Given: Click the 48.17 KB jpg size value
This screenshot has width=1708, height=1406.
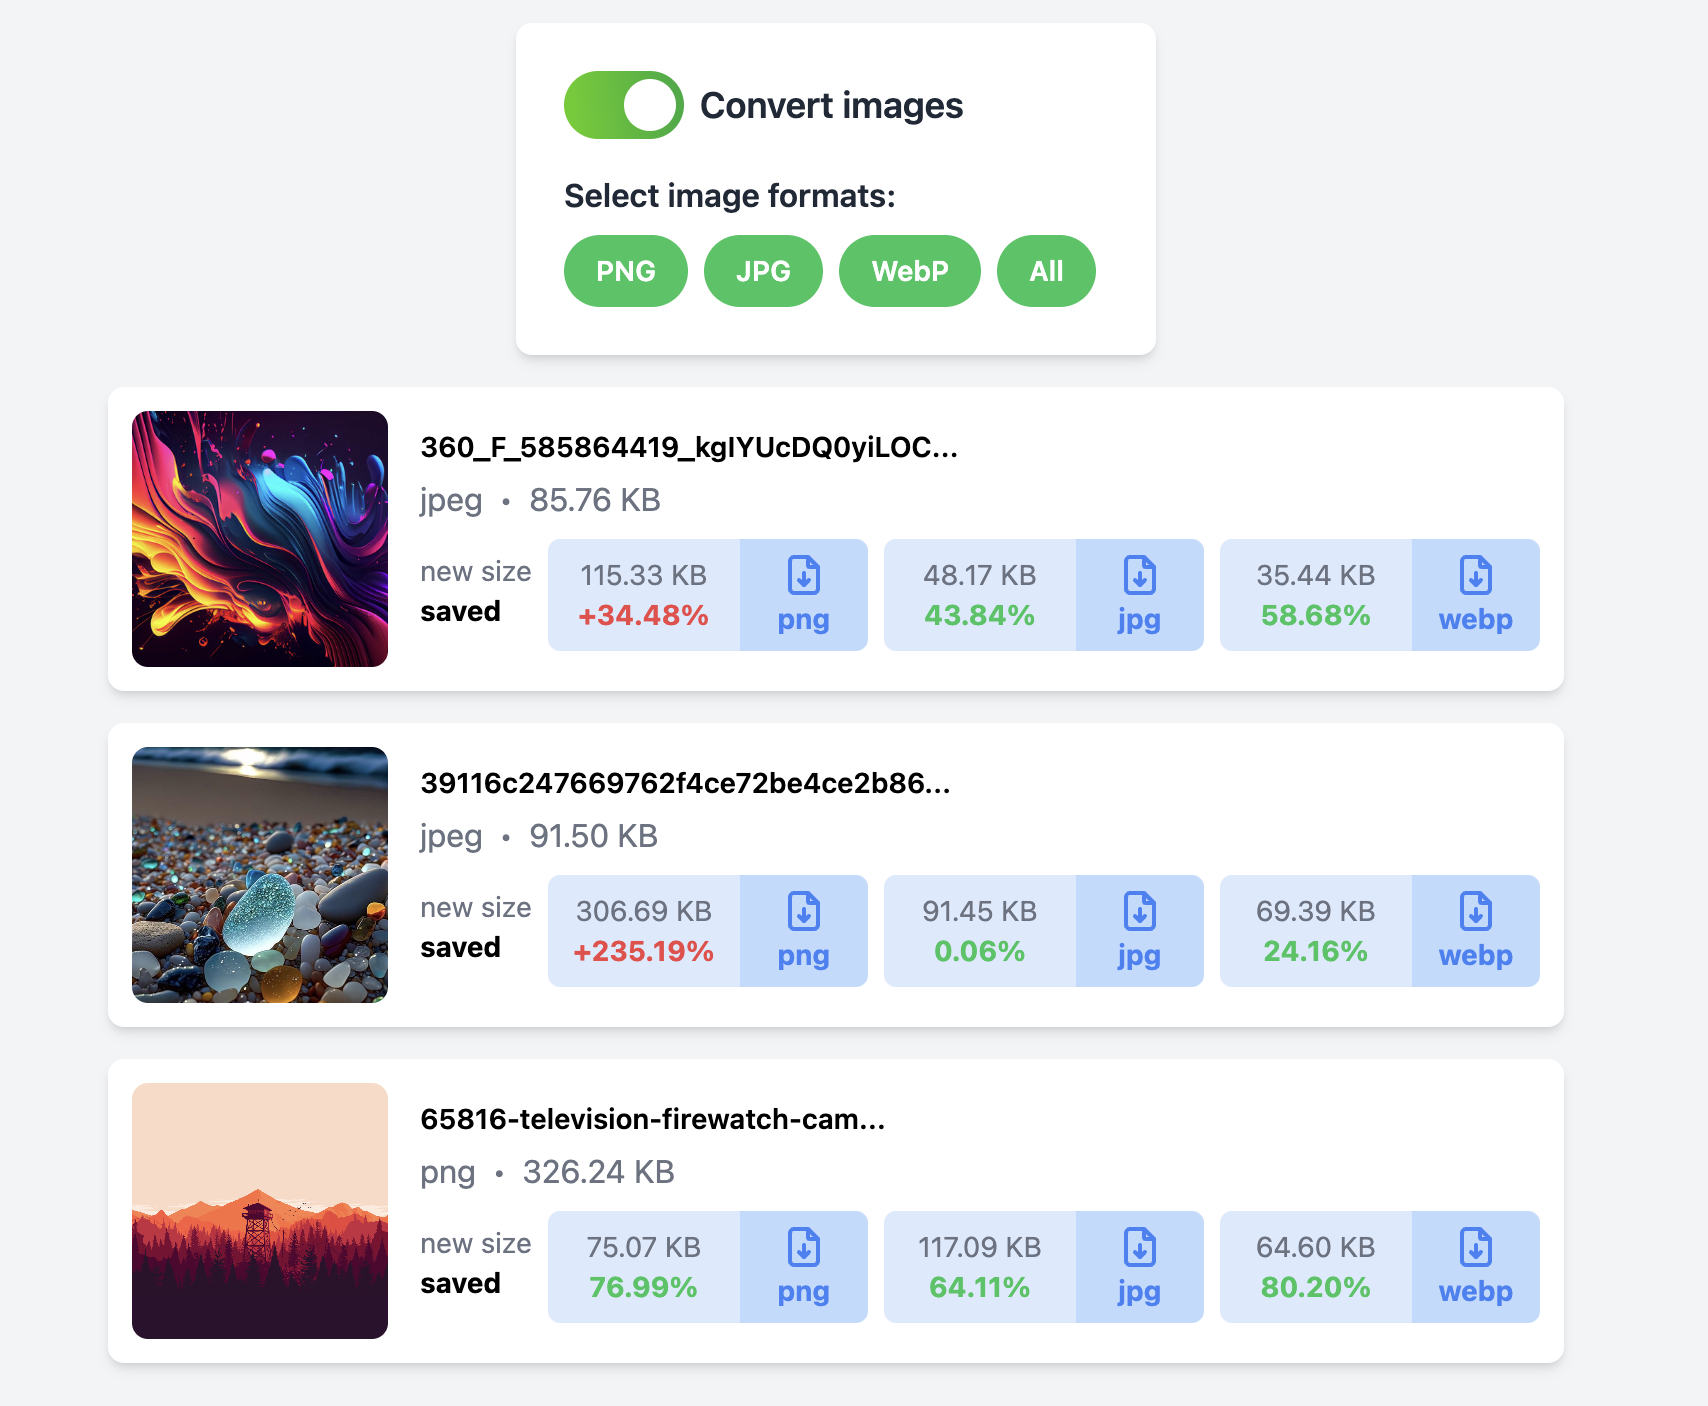Looking at the screenshot, I should coord(980,575).
